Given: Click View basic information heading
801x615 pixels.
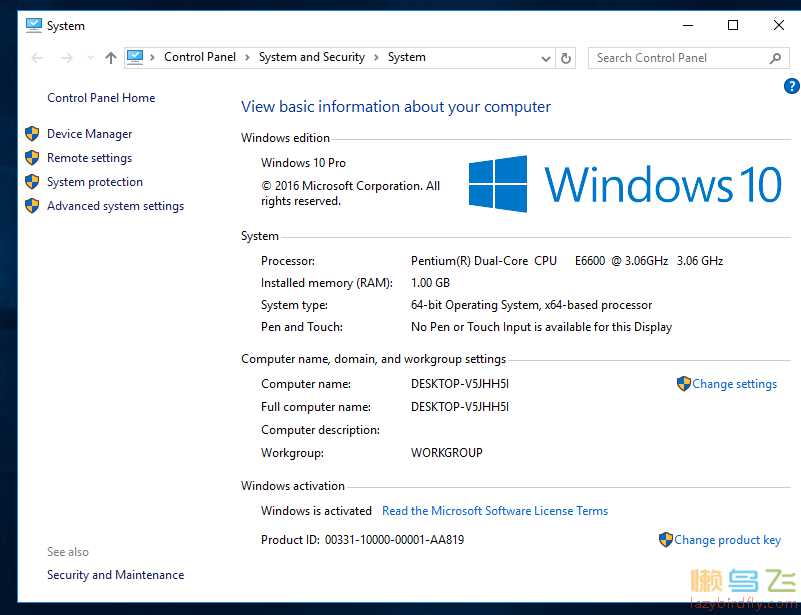Looking at the screenshot, I should (396, 107).
